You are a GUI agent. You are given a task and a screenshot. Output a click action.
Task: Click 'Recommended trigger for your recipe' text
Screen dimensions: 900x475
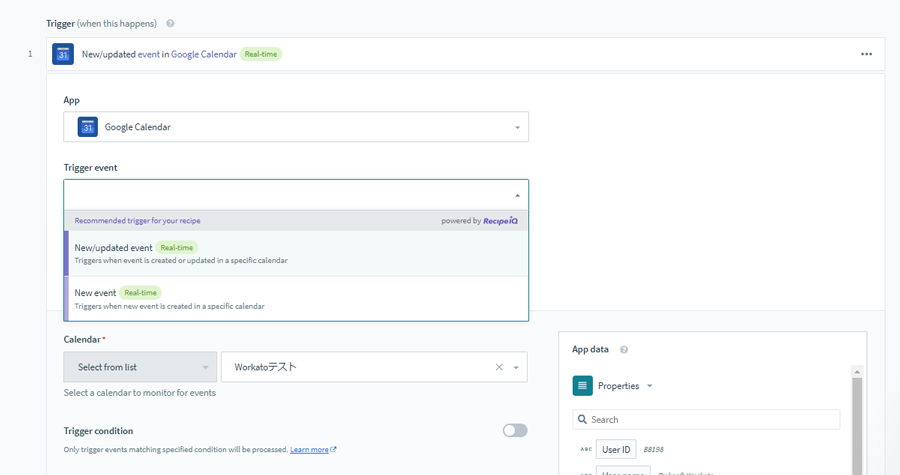(x=137, y=220)
